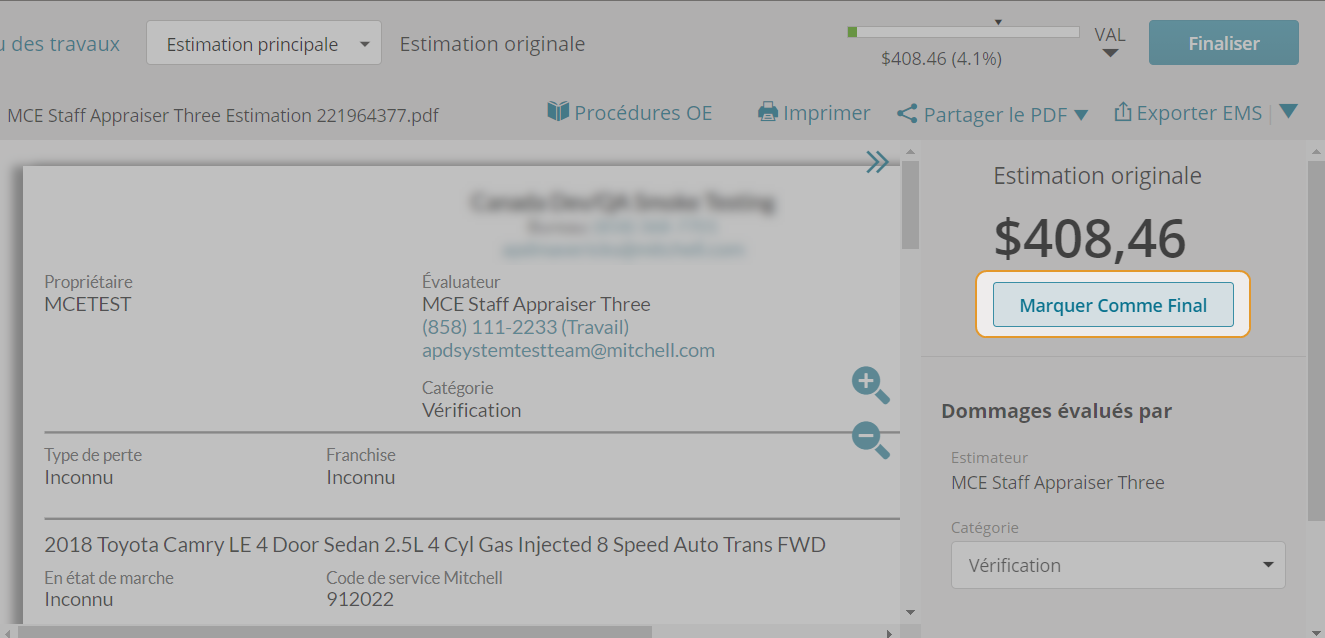This screenshot has height=638, width=1325.
Task: Zoom out with the minus magnifier icon
Action: pos(870,440)
